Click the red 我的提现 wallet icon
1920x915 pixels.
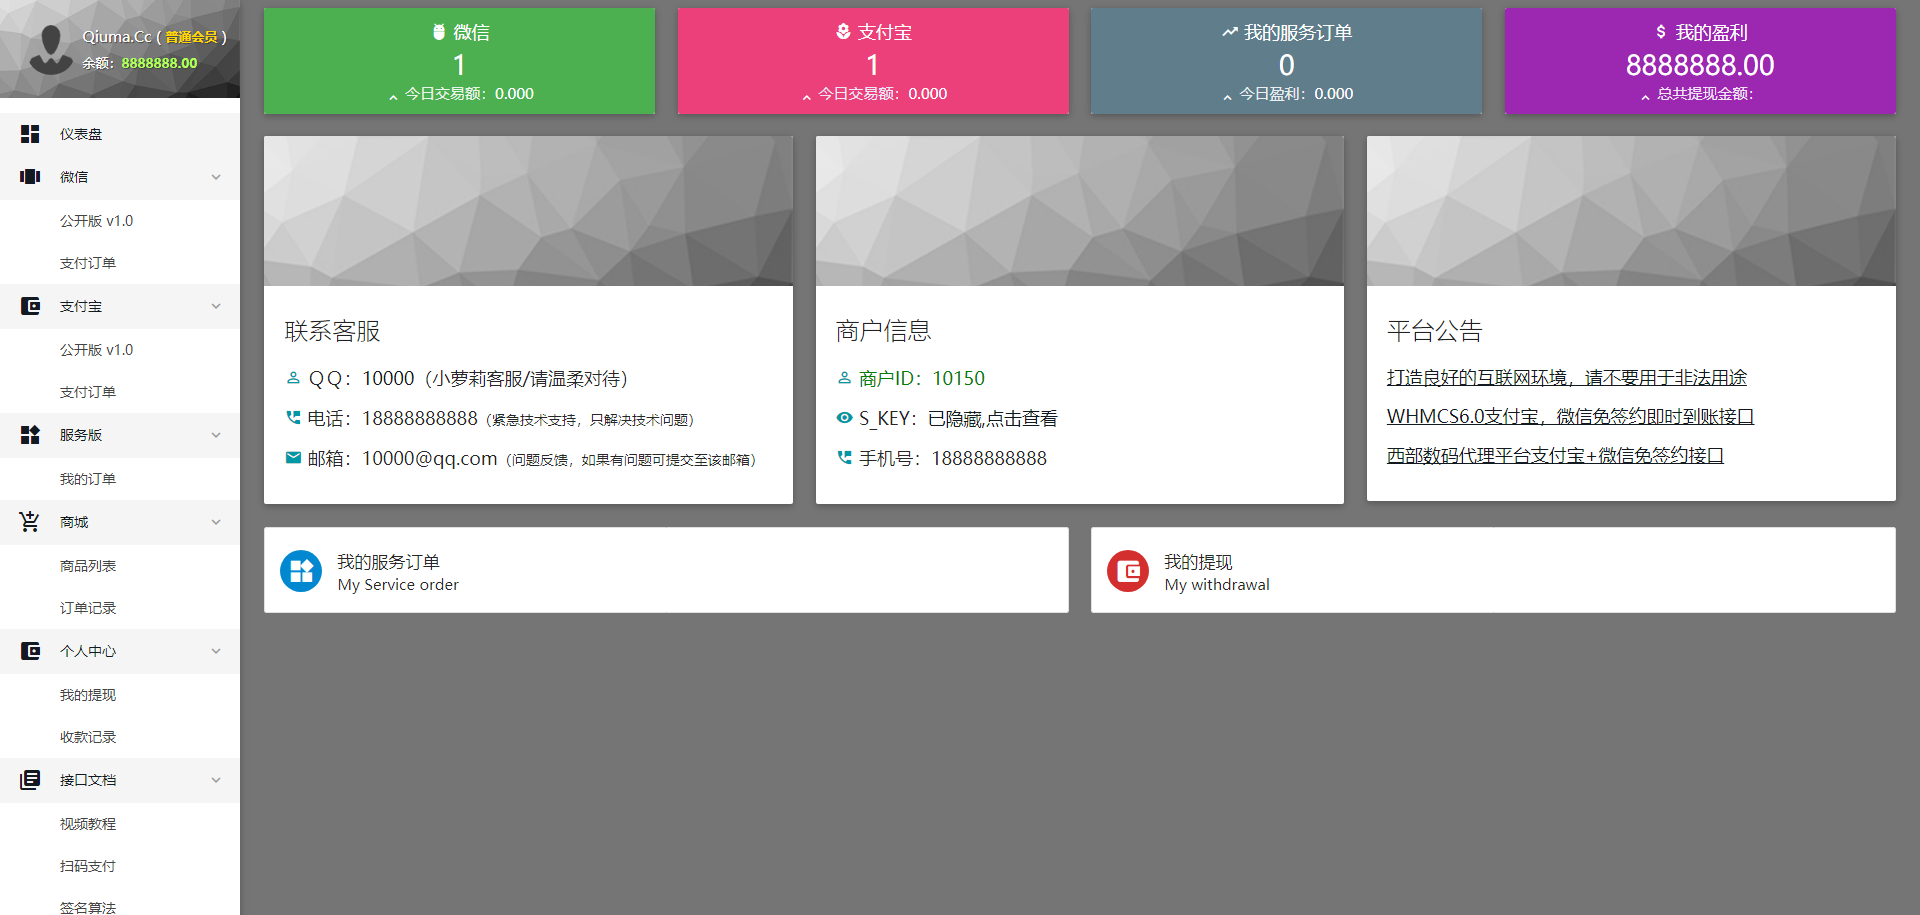(1128, 571)
